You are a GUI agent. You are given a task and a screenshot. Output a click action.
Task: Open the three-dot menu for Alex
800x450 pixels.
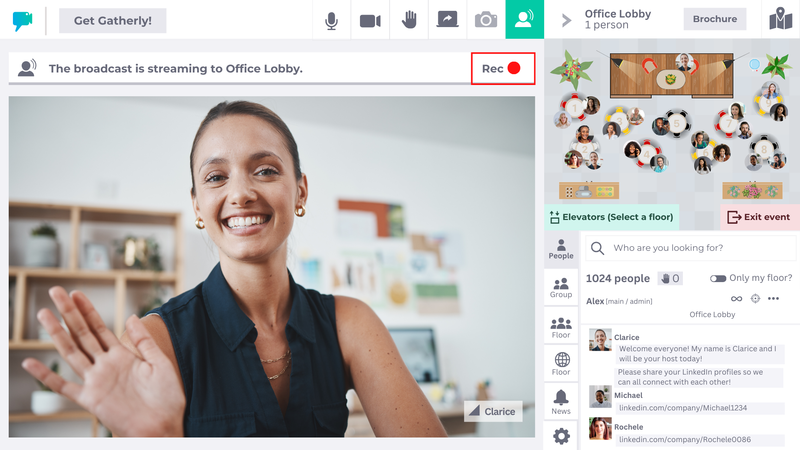[773, 298]
